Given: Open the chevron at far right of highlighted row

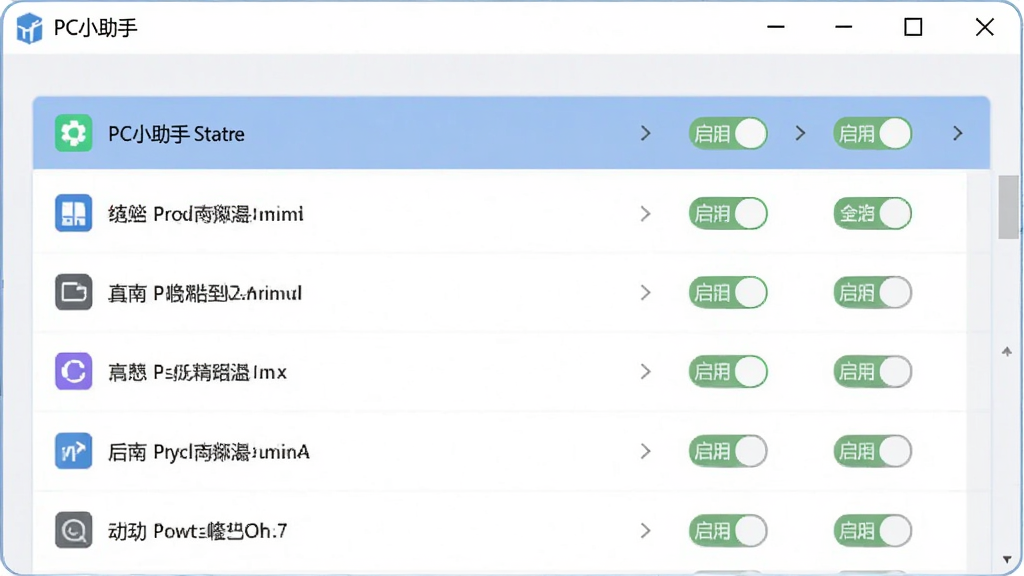Looking at the screenshot, I should click(x=957, y=133).
